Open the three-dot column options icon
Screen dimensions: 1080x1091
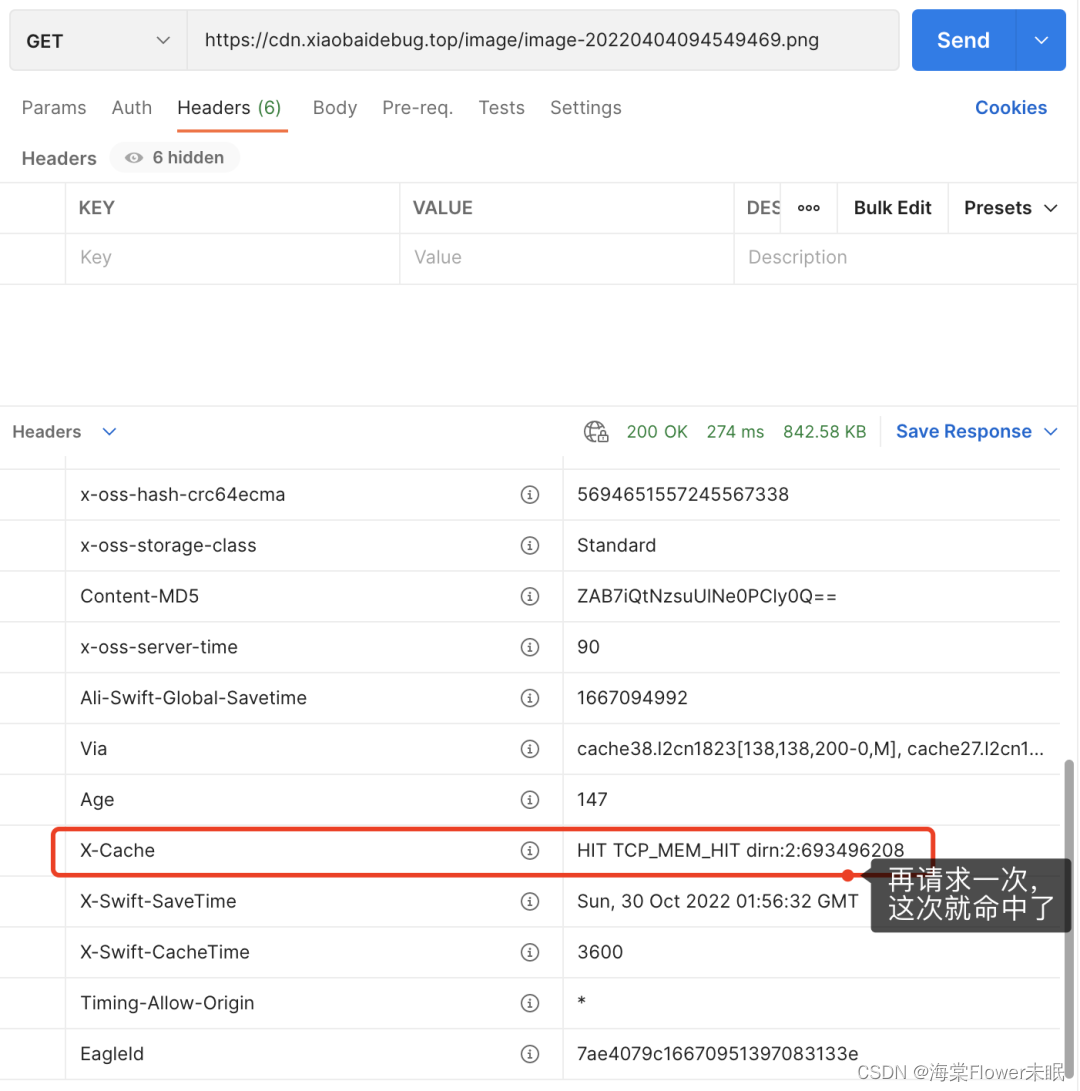click(808, 208)
